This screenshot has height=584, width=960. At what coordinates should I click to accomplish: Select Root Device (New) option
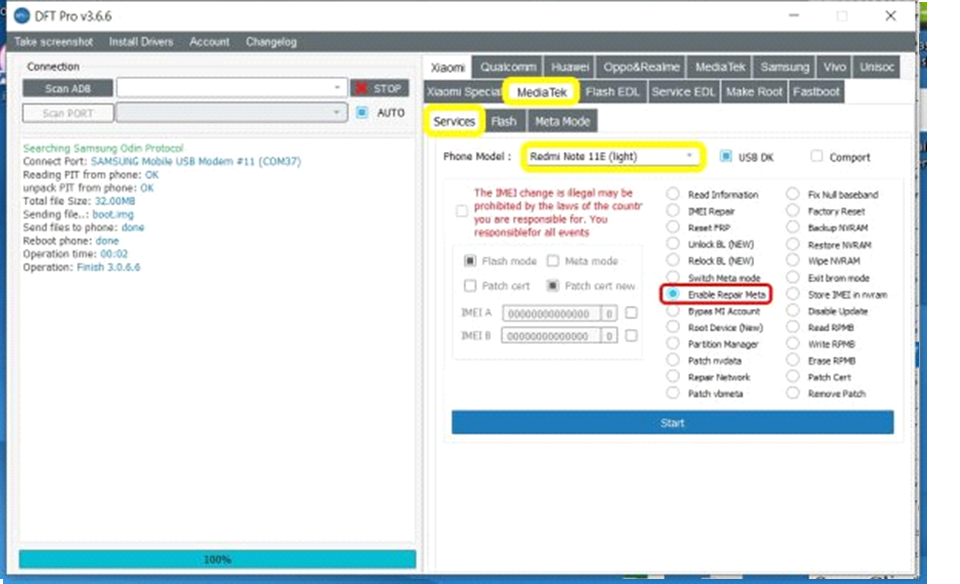(673, 327)
